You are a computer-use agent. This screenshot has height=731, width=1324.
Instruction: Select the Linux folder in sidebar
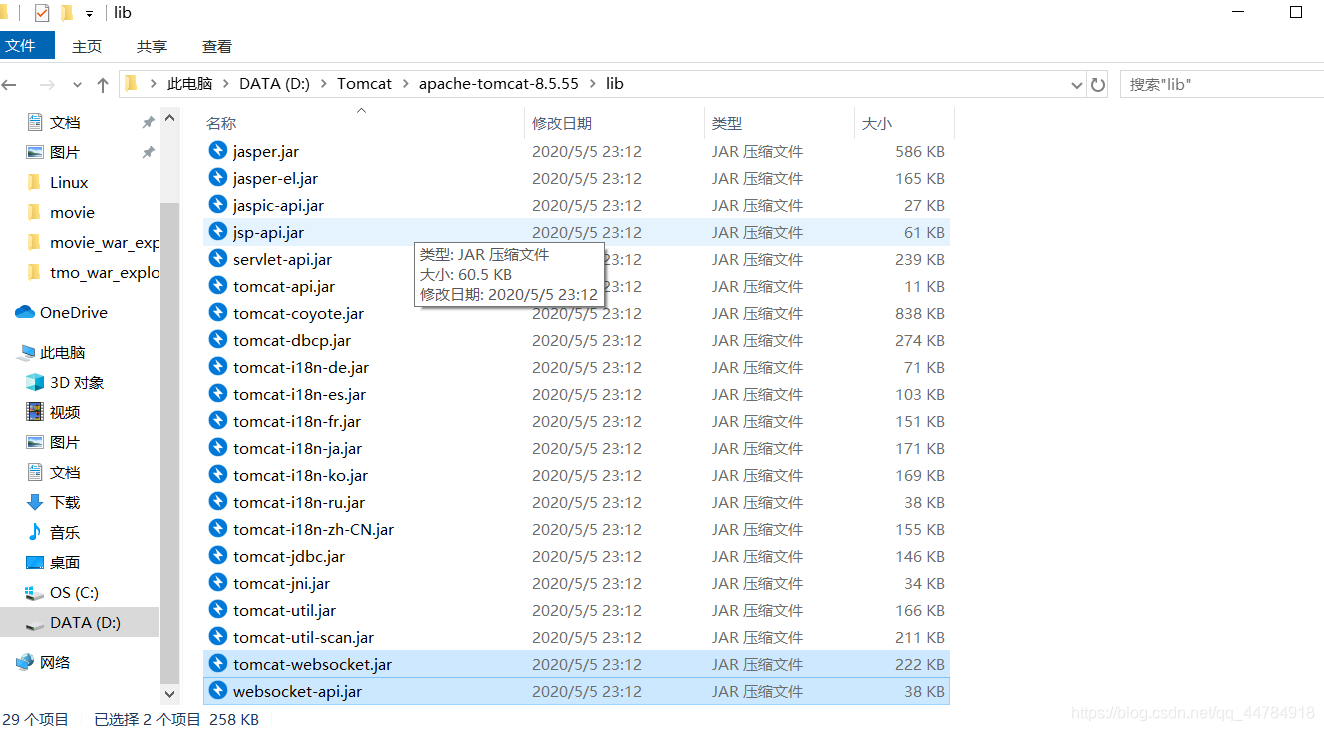click(69, 182)
